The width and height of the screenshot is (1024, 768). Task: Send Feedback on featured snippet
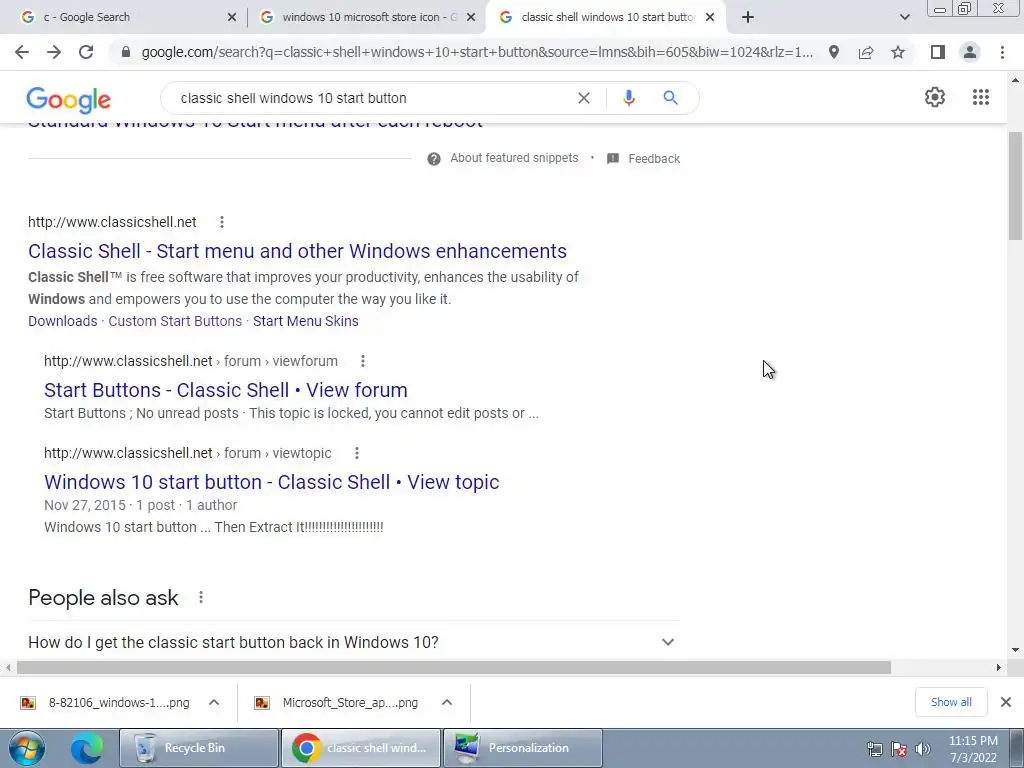pos(654,159)
